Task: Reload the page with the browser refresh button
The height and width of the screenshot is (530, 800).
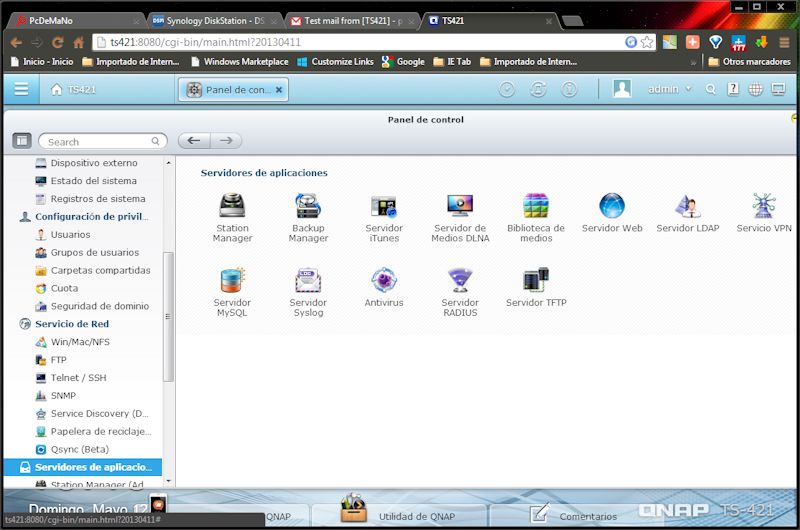Action: 58,42
